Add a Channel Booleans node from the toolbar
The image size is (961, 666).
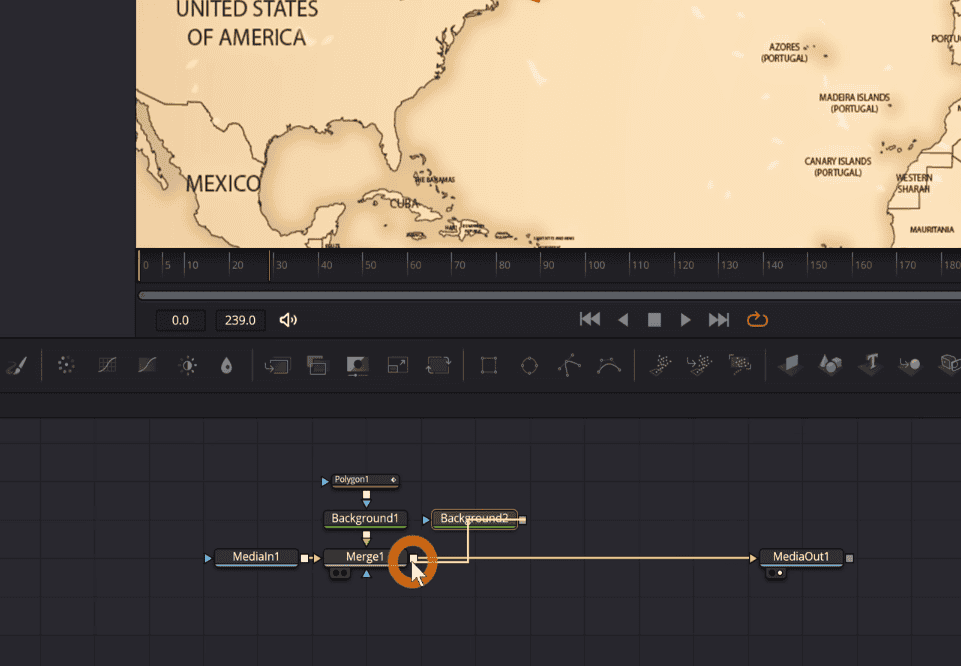coord(317,365)
